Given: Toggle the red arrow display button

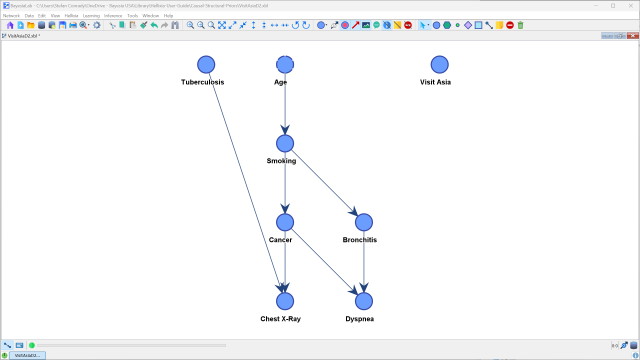Looking at the screenshot, I should tap(356, 25).
